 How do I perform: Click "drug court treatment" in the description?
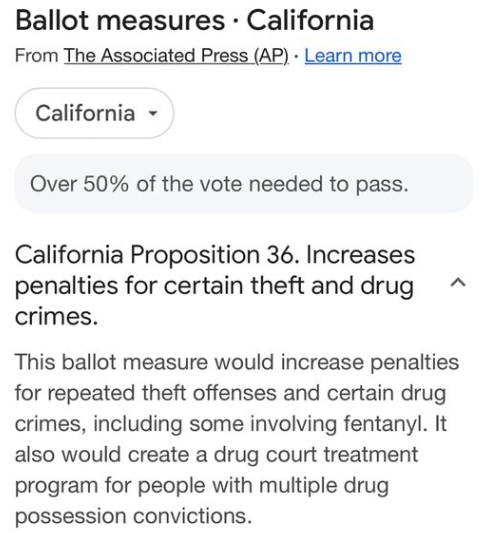(x=315, y=455)
